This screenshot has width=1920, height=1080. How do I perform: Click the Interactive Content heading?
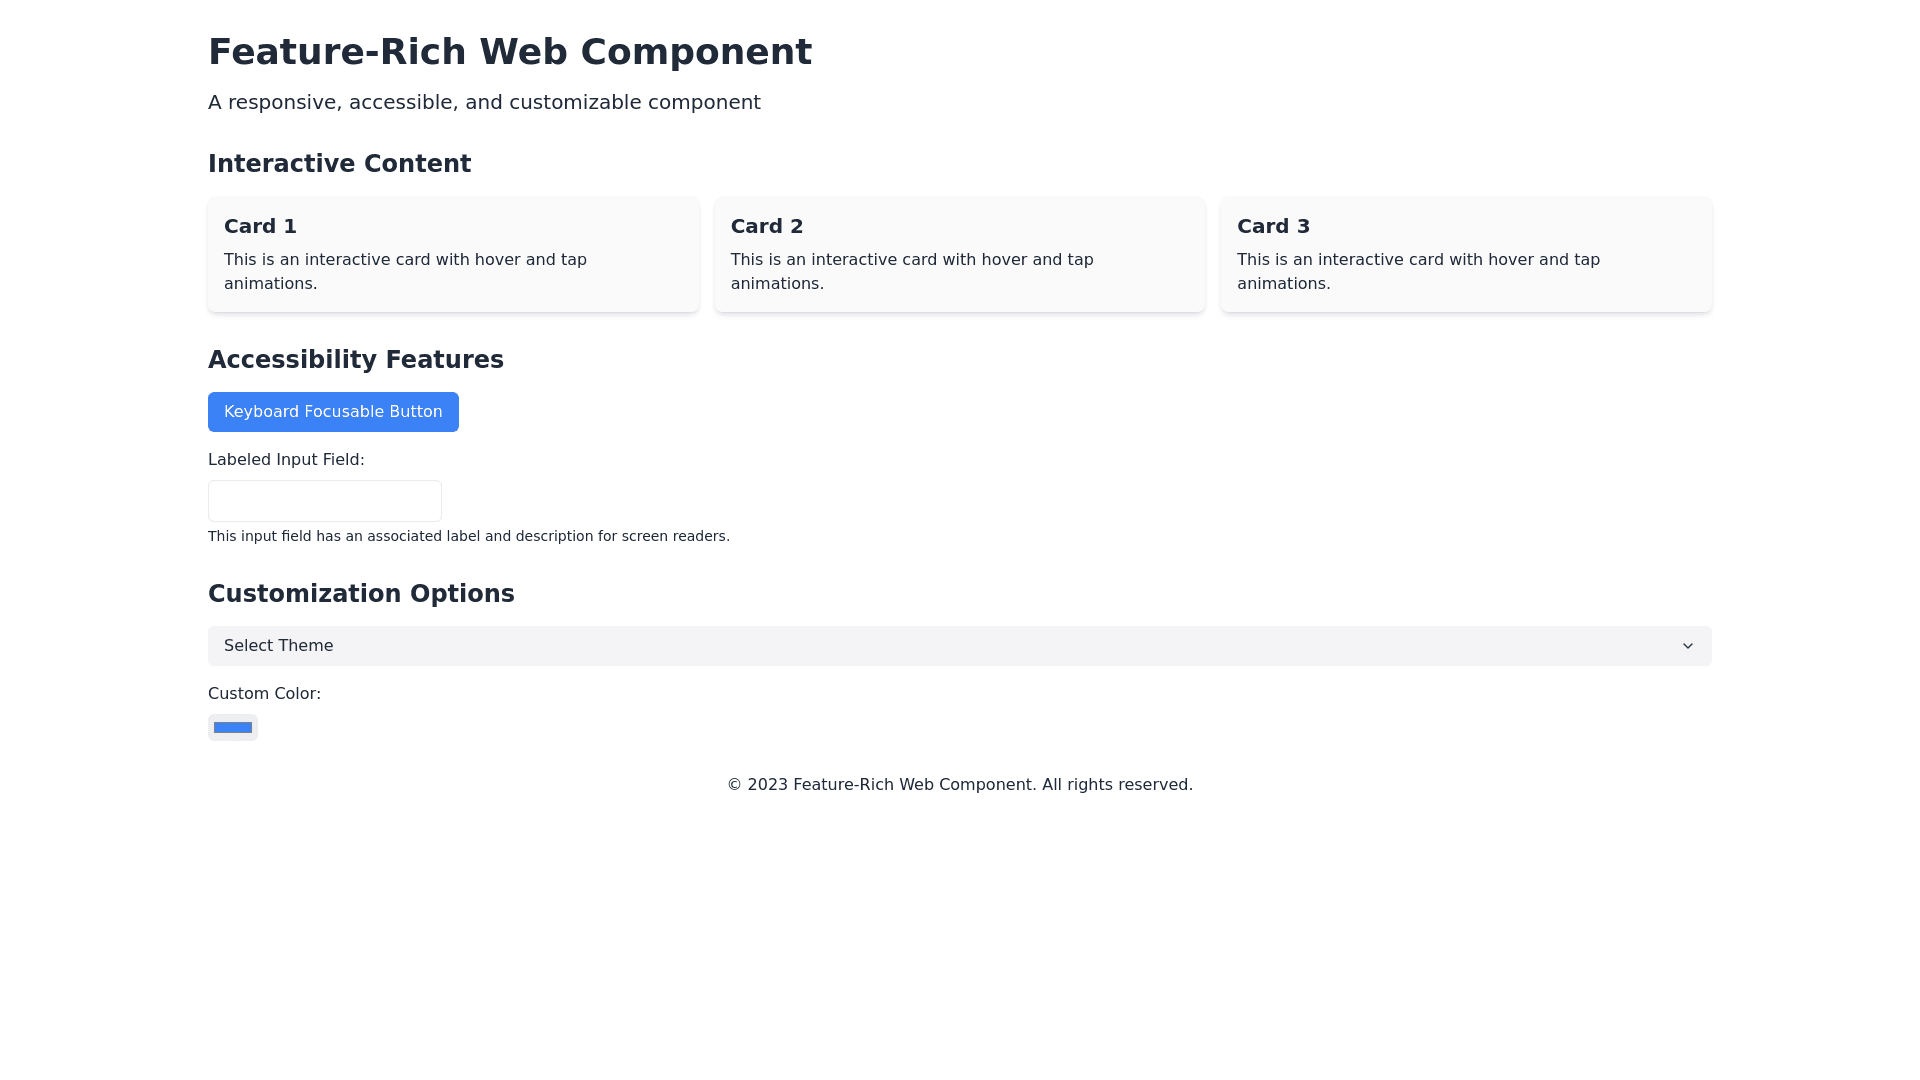[339, 164]
